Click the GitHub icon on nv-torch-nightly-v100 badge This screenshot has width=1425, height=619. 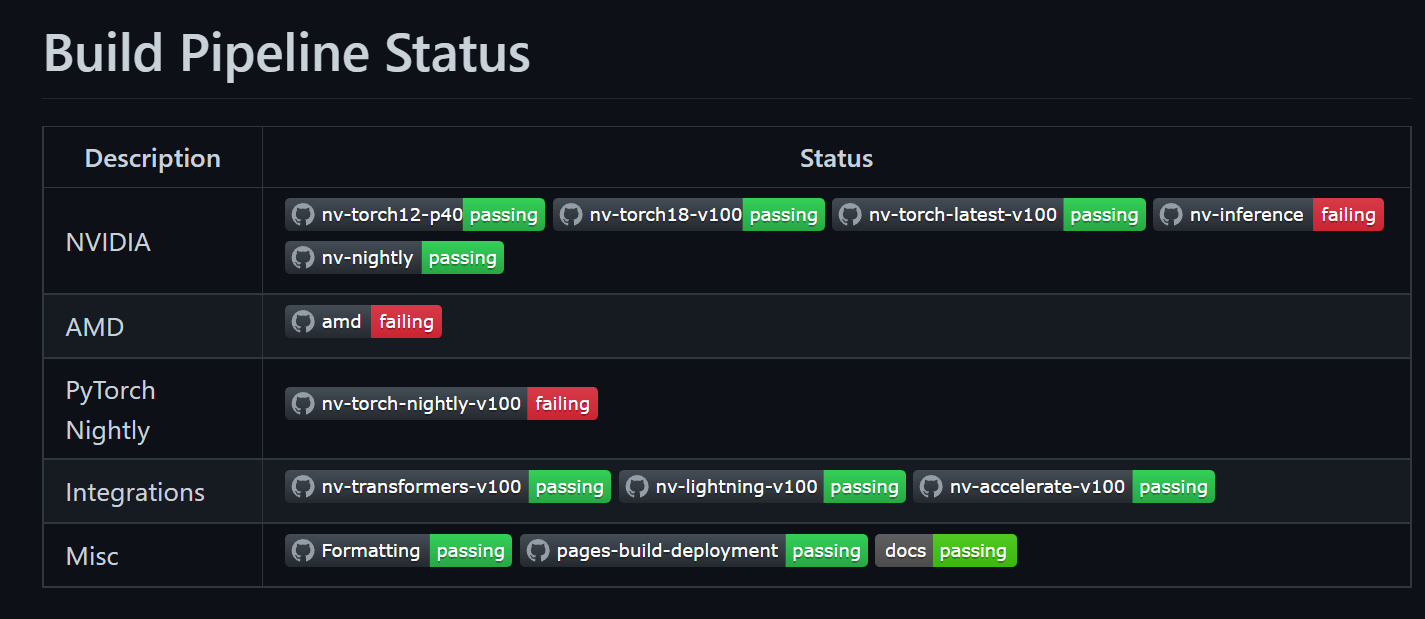click(302, 404)
